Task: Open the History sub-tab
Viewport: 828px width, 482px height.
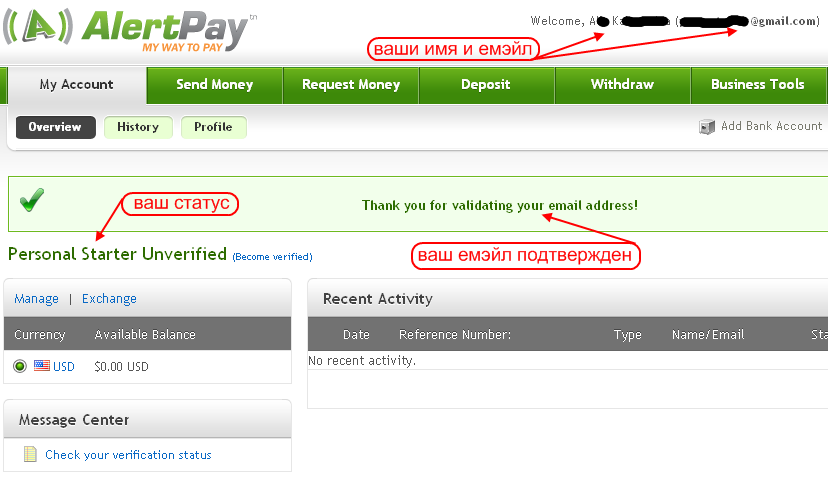Action: (x=138, y=127)
